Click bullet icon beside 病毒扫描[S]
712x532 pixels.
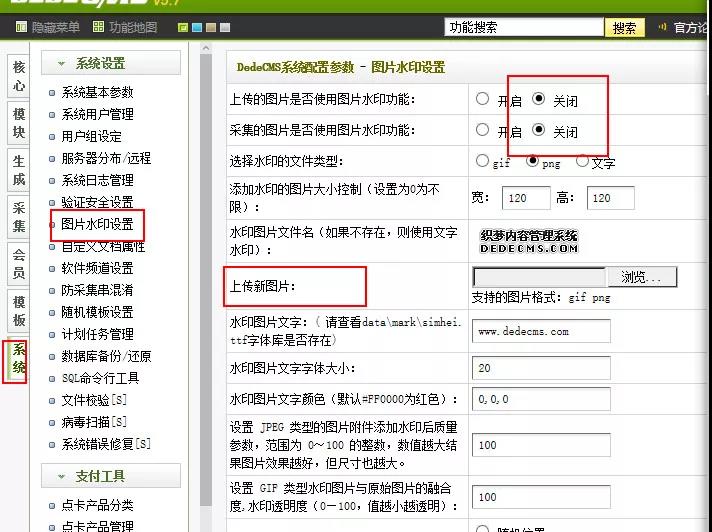[x=52, y=423]
